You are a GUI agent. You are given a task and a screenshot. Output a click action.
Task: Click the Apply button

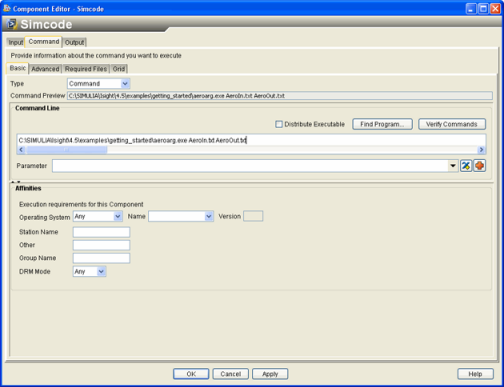[x=270, y=374]
